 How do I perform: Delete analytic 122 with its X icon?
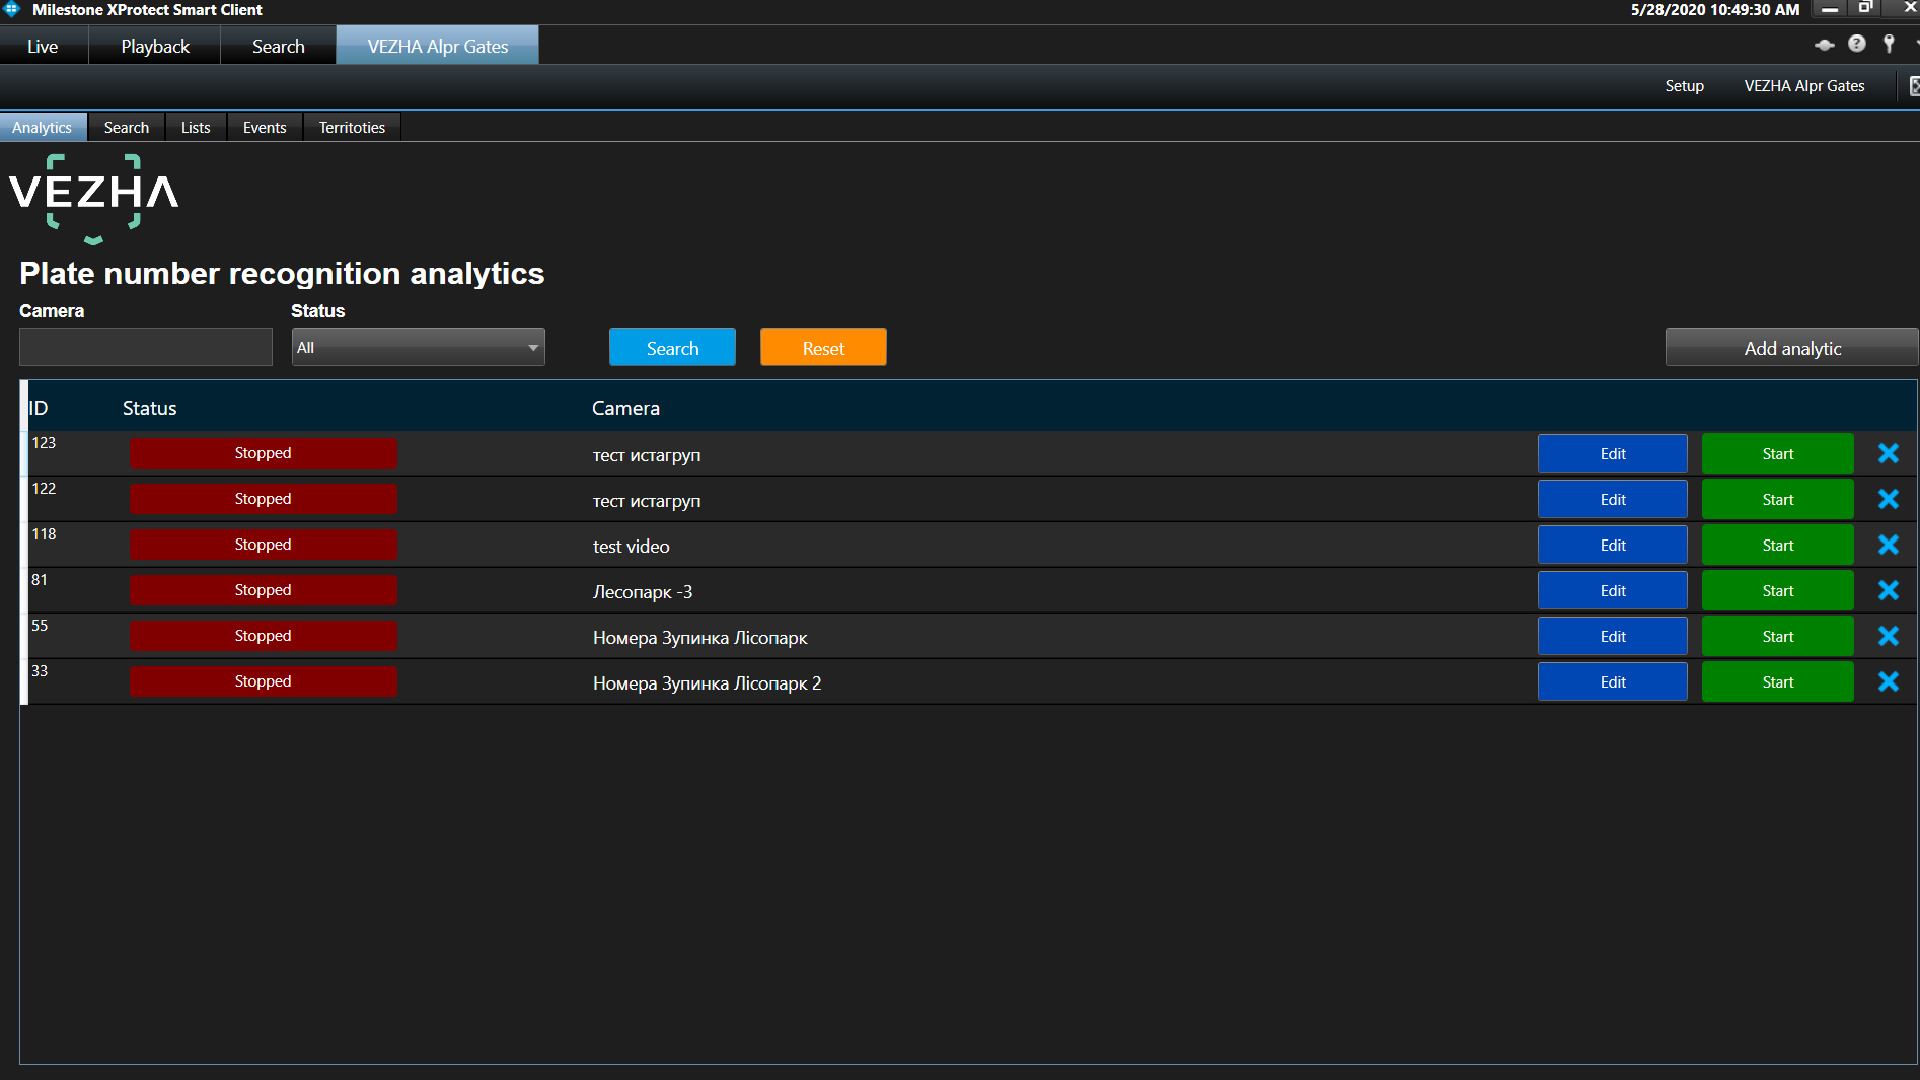click(1888, 499)
